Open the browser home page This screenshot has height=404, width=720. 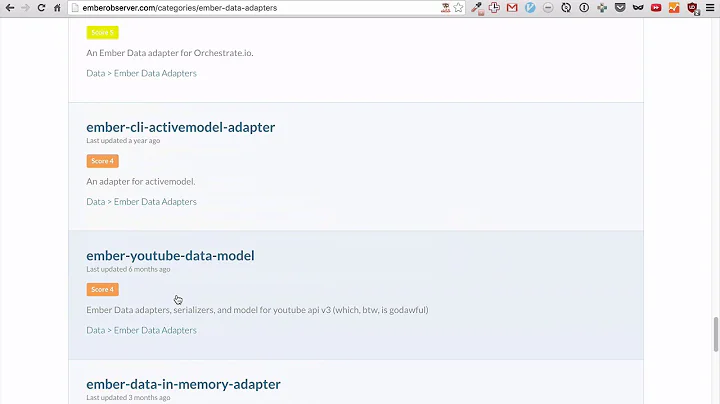tap(57, 8)
